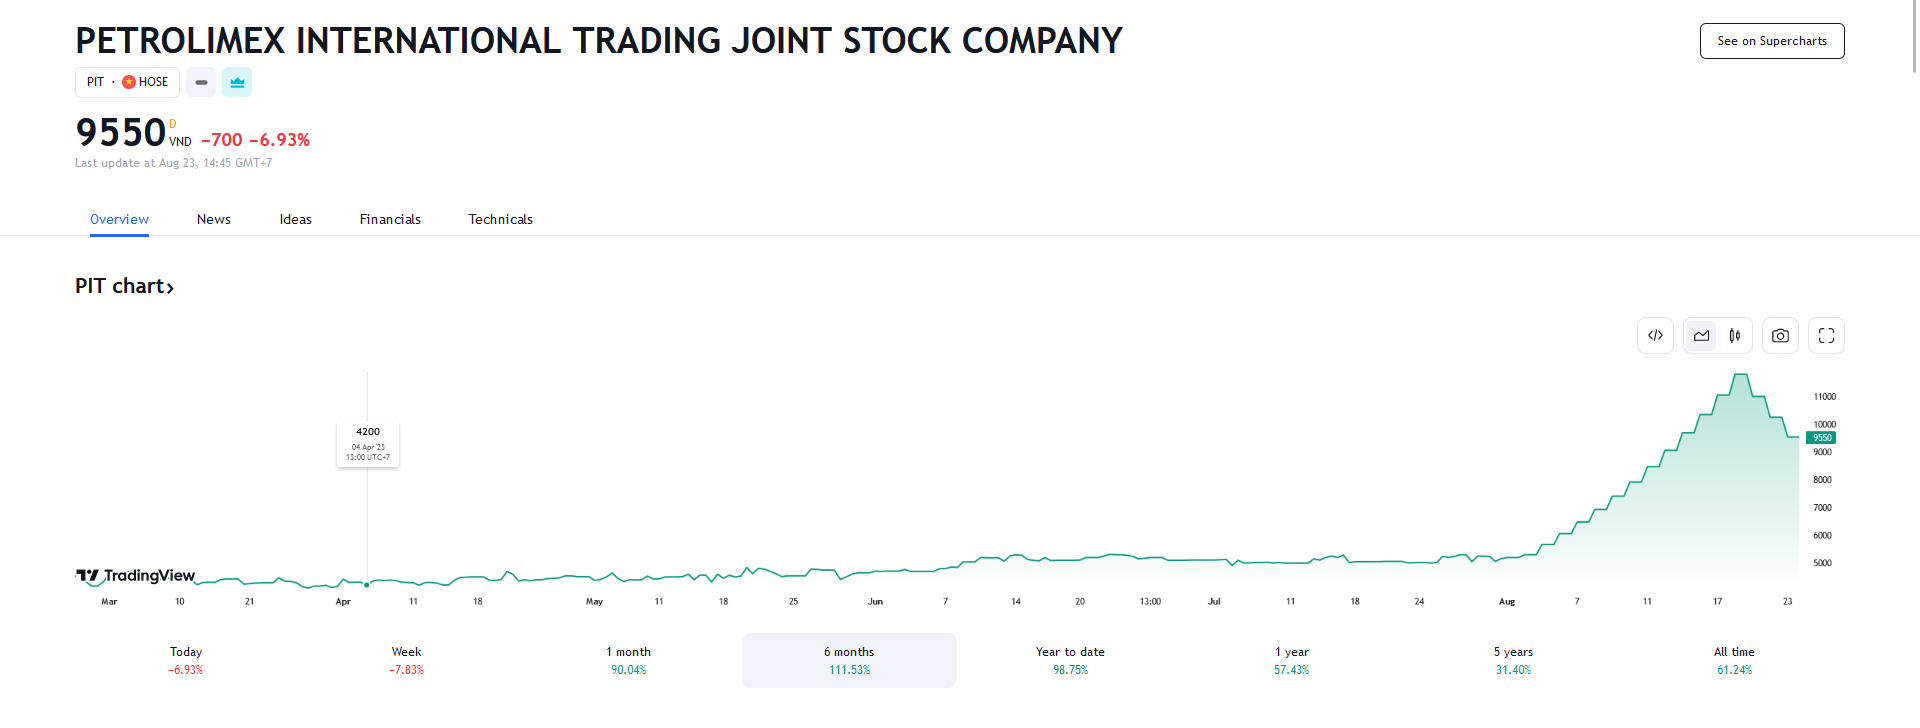
Task: Click the See on Supercharts button
Action: [1772, 41]
